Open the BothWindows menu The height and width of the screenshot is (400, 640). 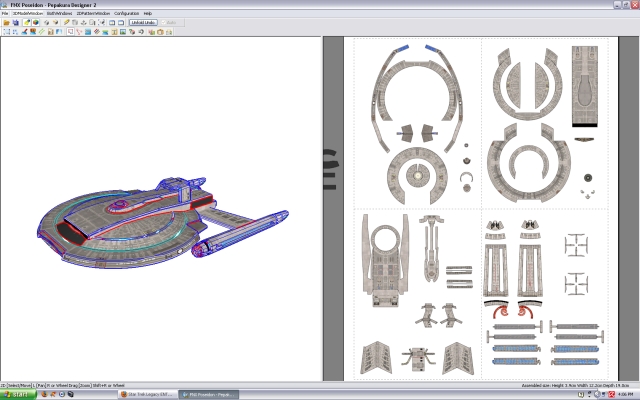pyautogui.click(x=59, y=13)
